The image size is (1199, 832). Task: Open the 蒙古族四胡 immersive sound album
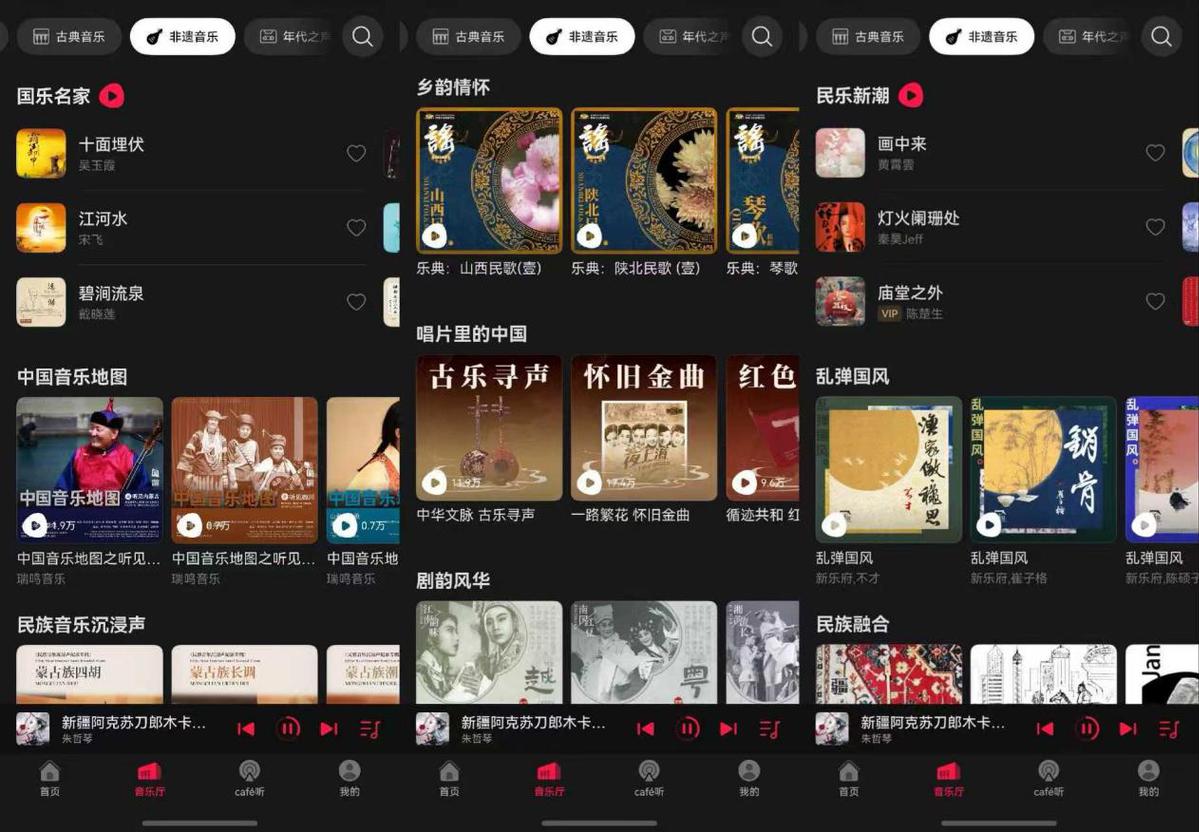(x=89, y=674)
